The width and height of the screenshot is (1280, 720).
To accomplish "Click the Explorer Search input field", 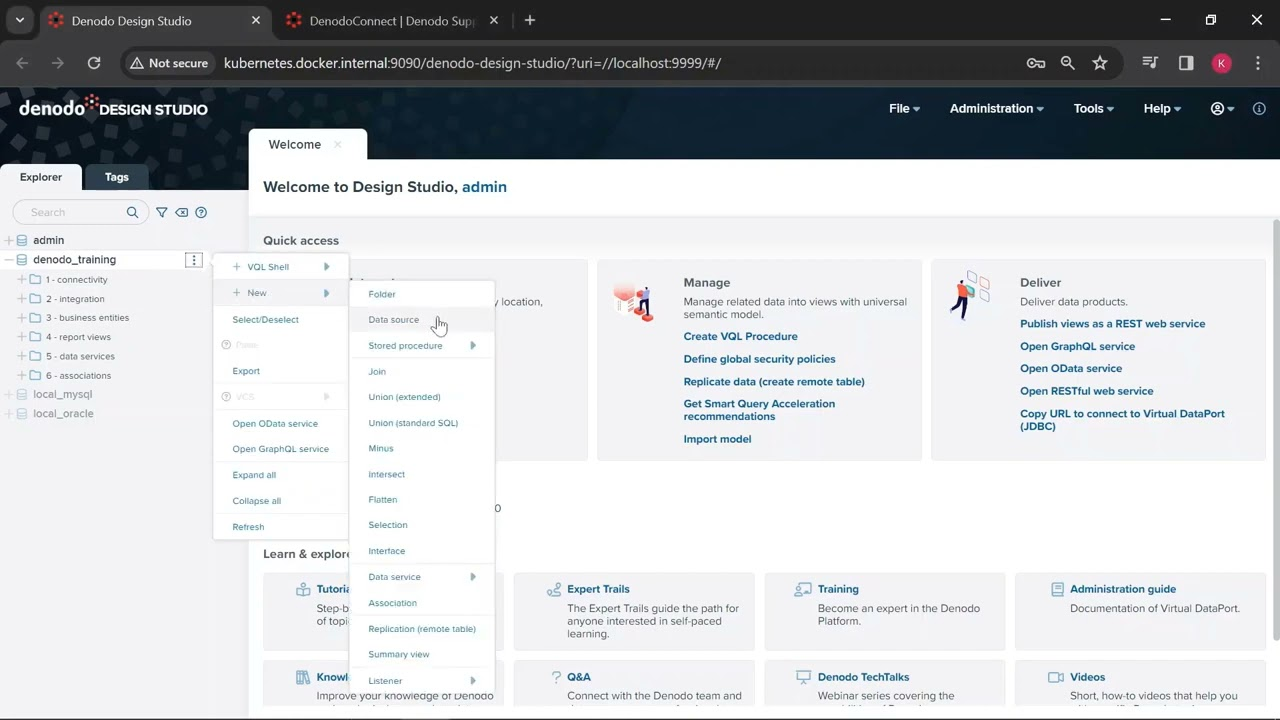I will coord(76,212).
